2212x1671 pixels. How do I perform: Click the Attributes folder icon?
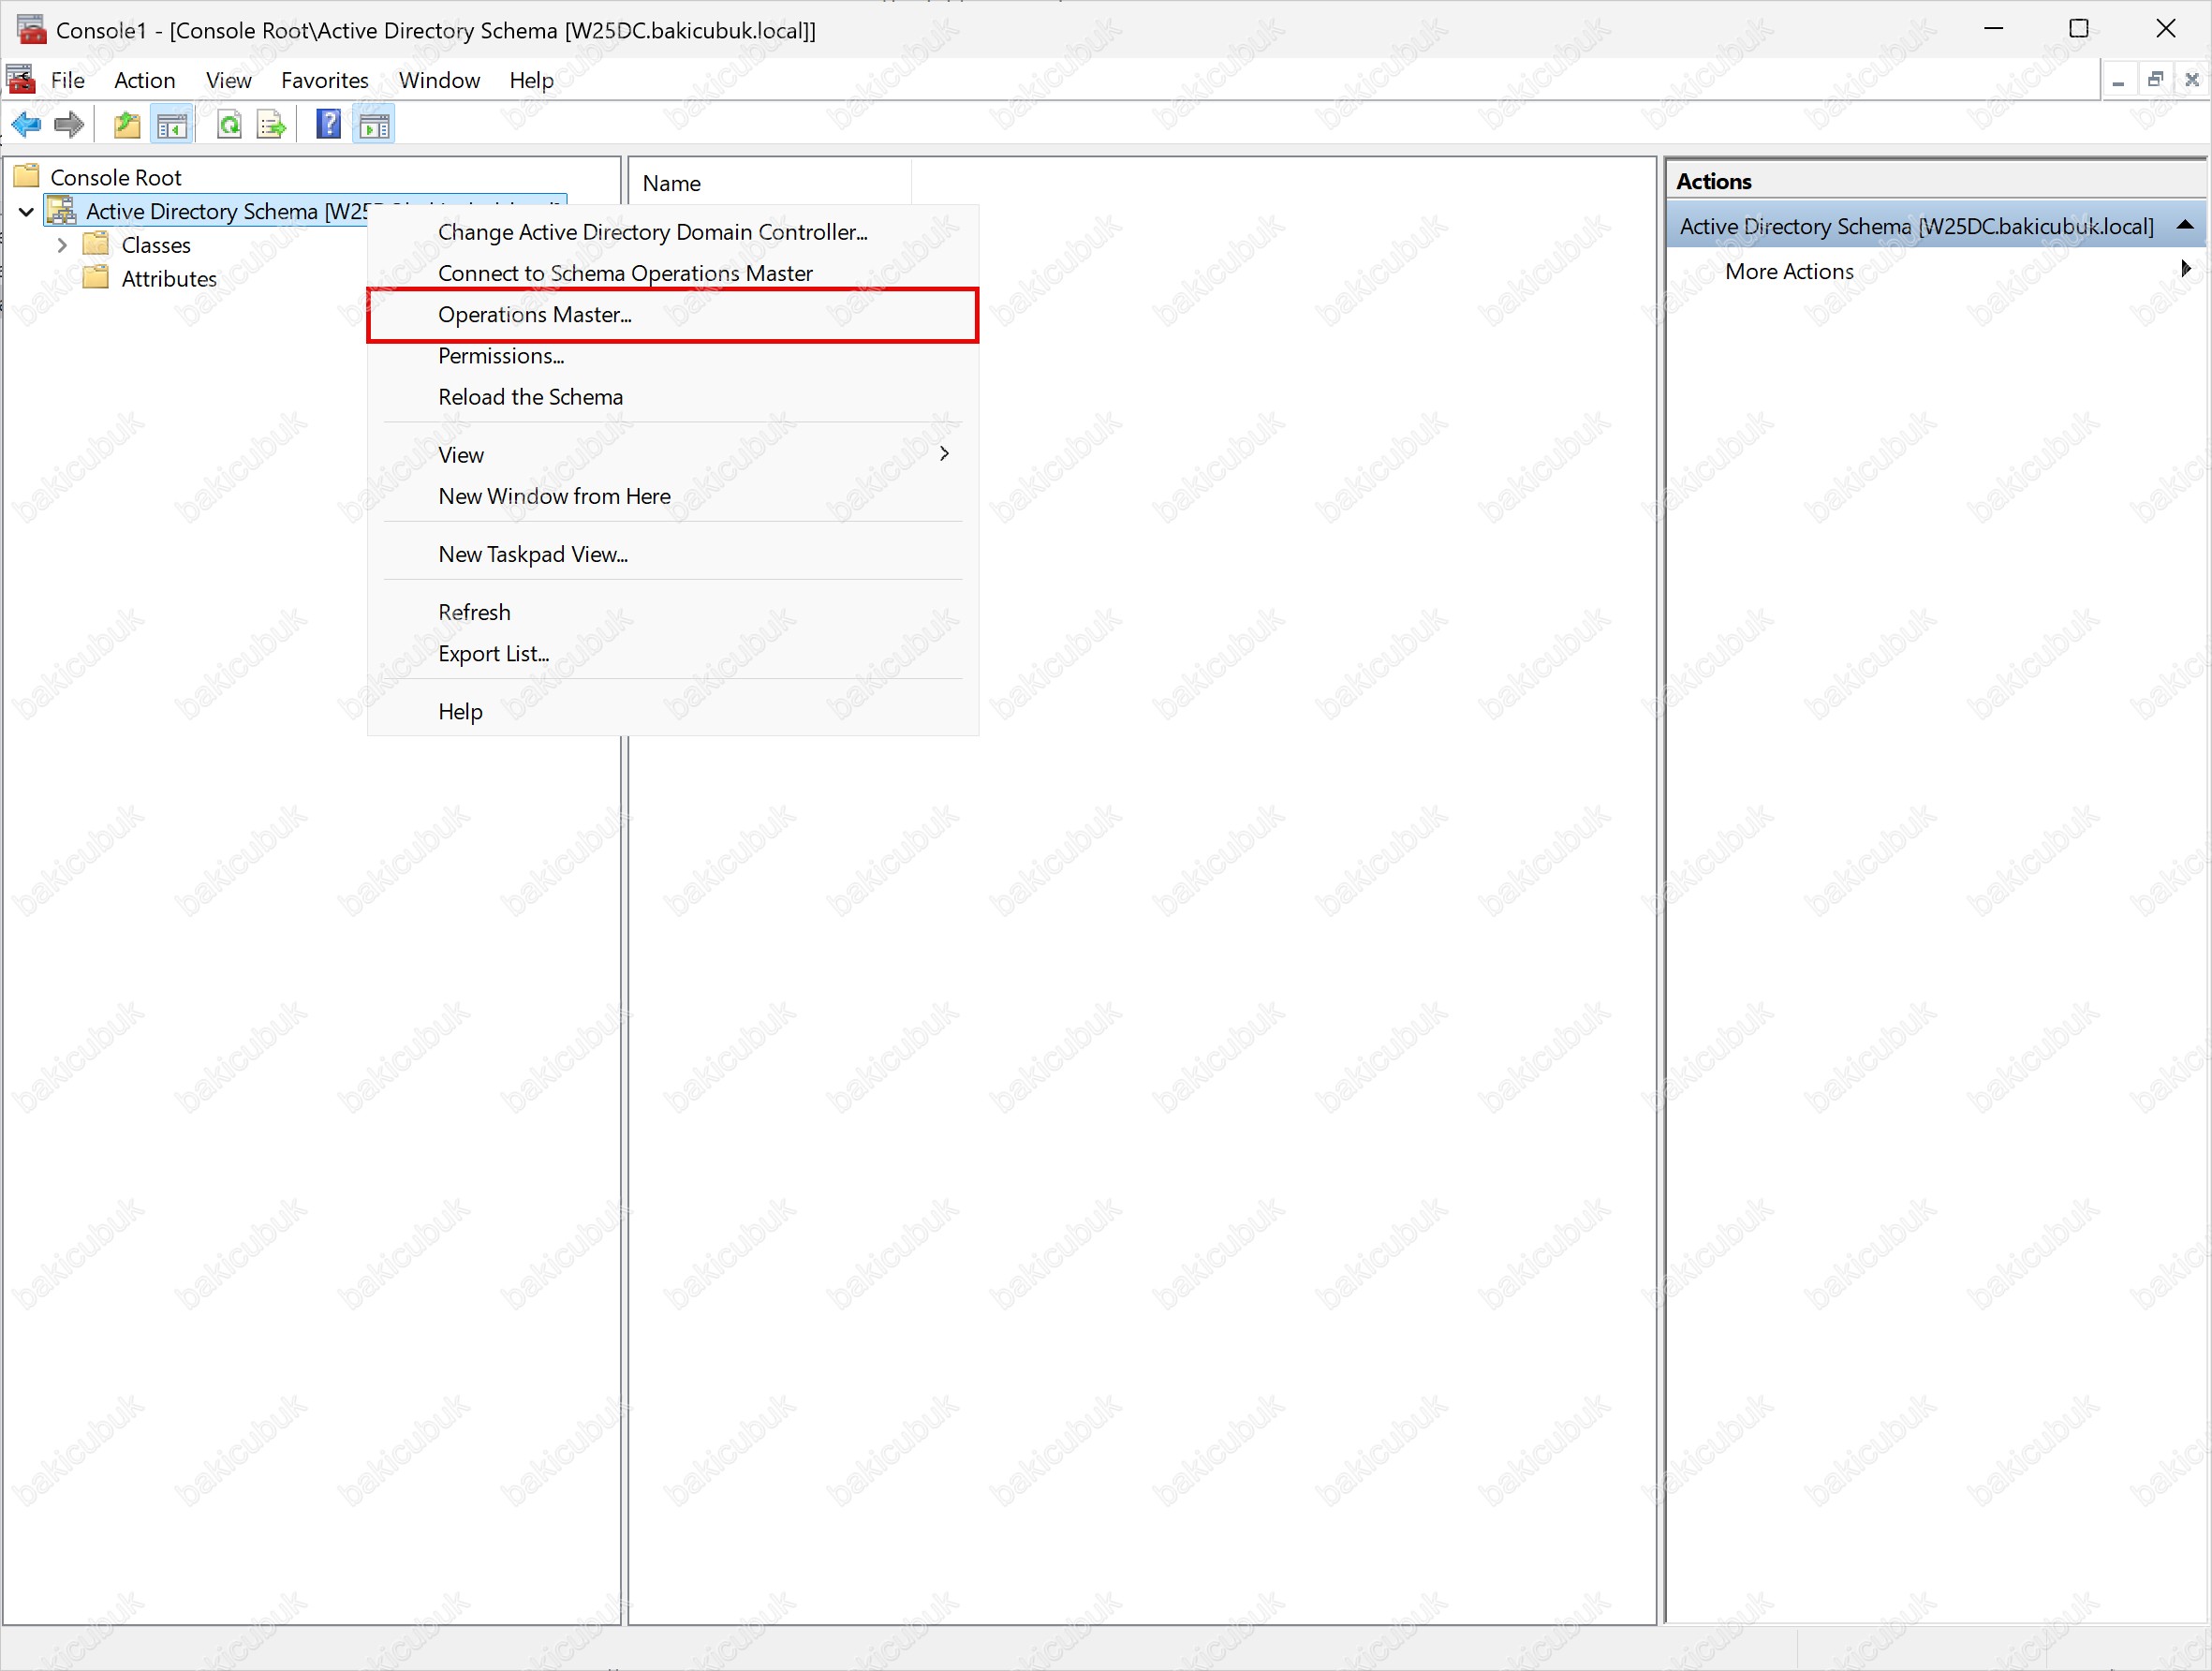coord(96,278)
